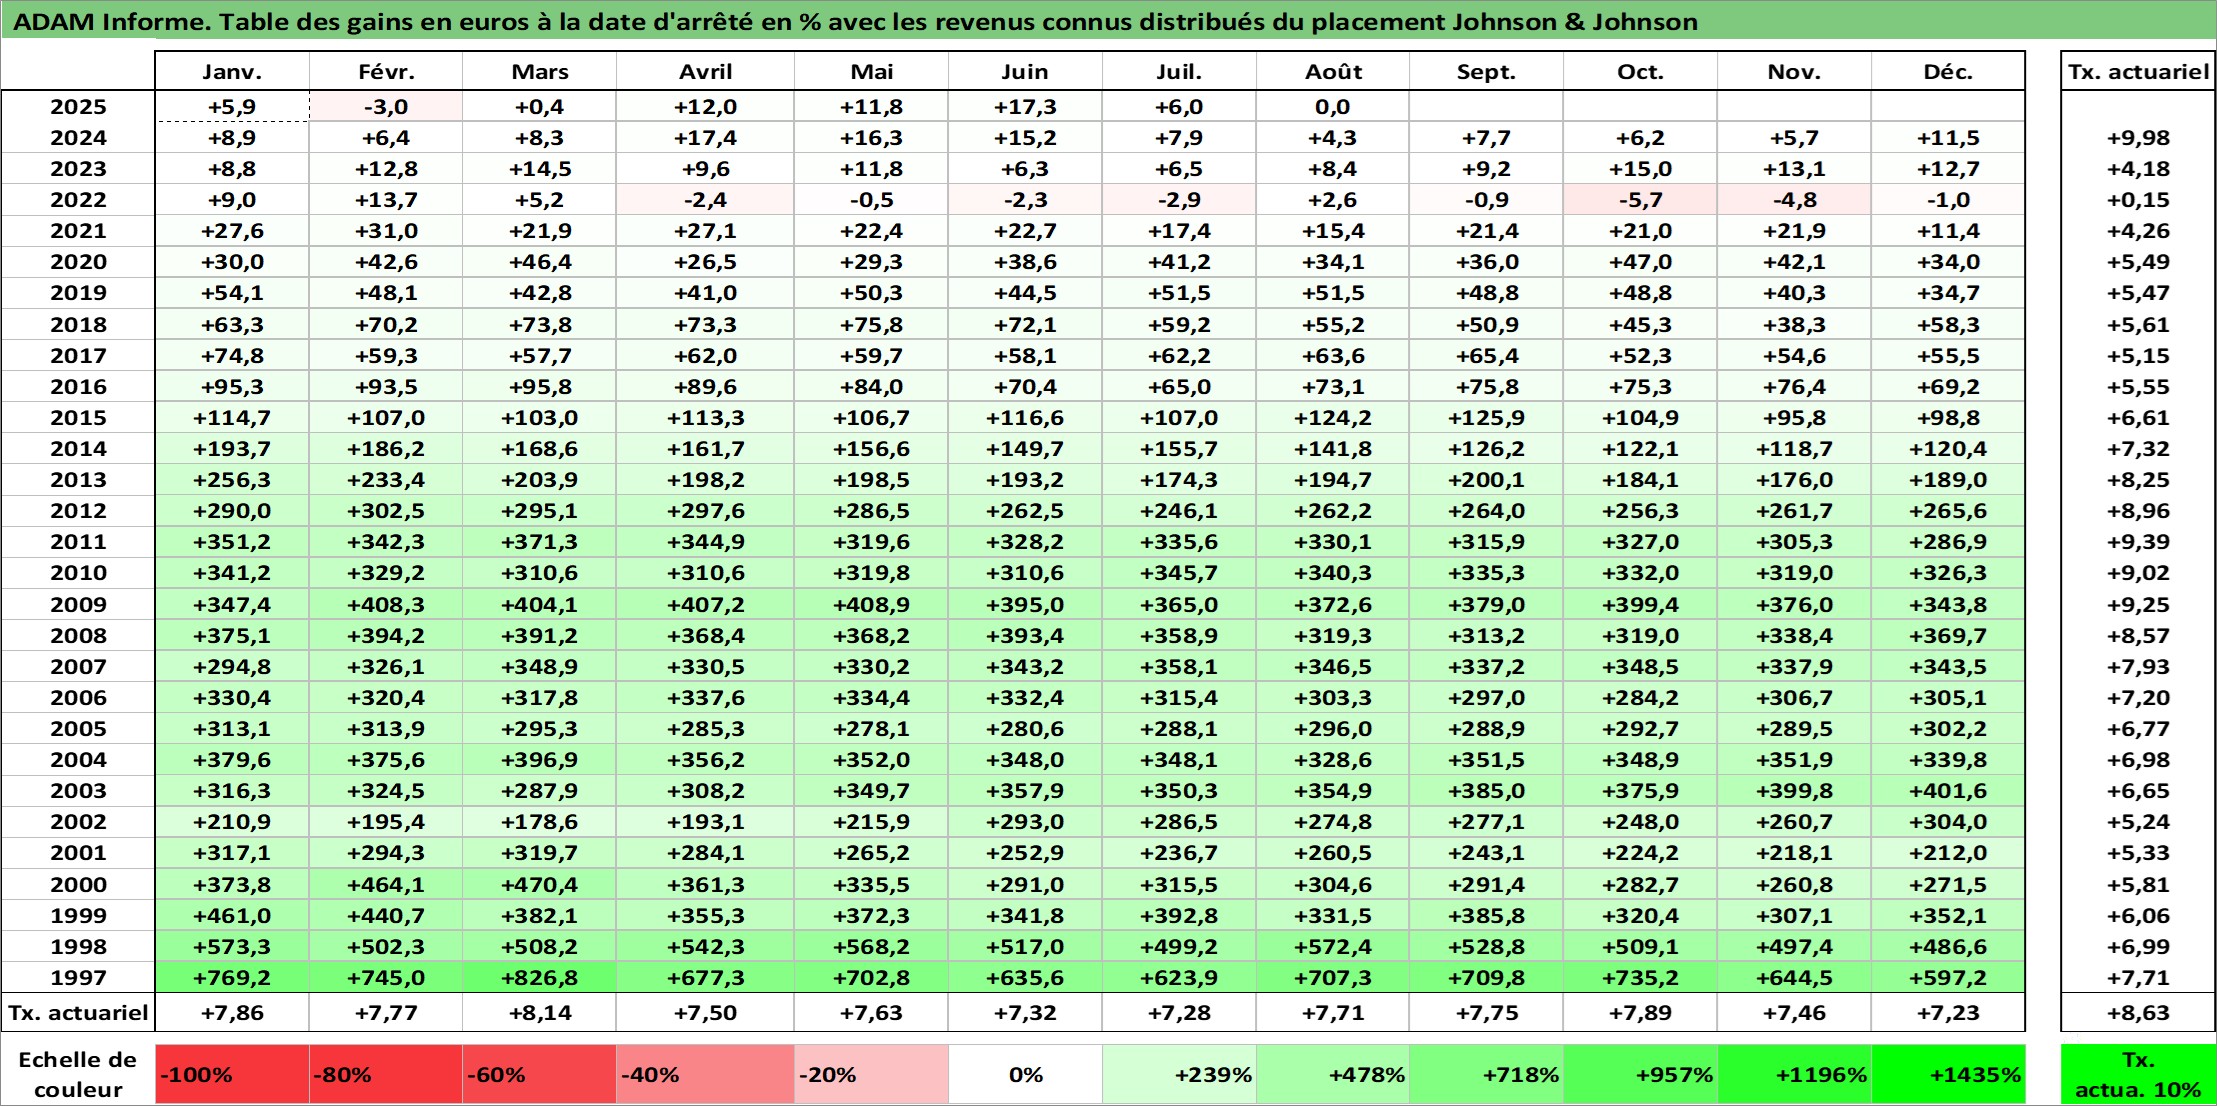Viewport: 2217px width, 1106px height.
Task: Select the overall rate +8,63
Action: 2138,1013
